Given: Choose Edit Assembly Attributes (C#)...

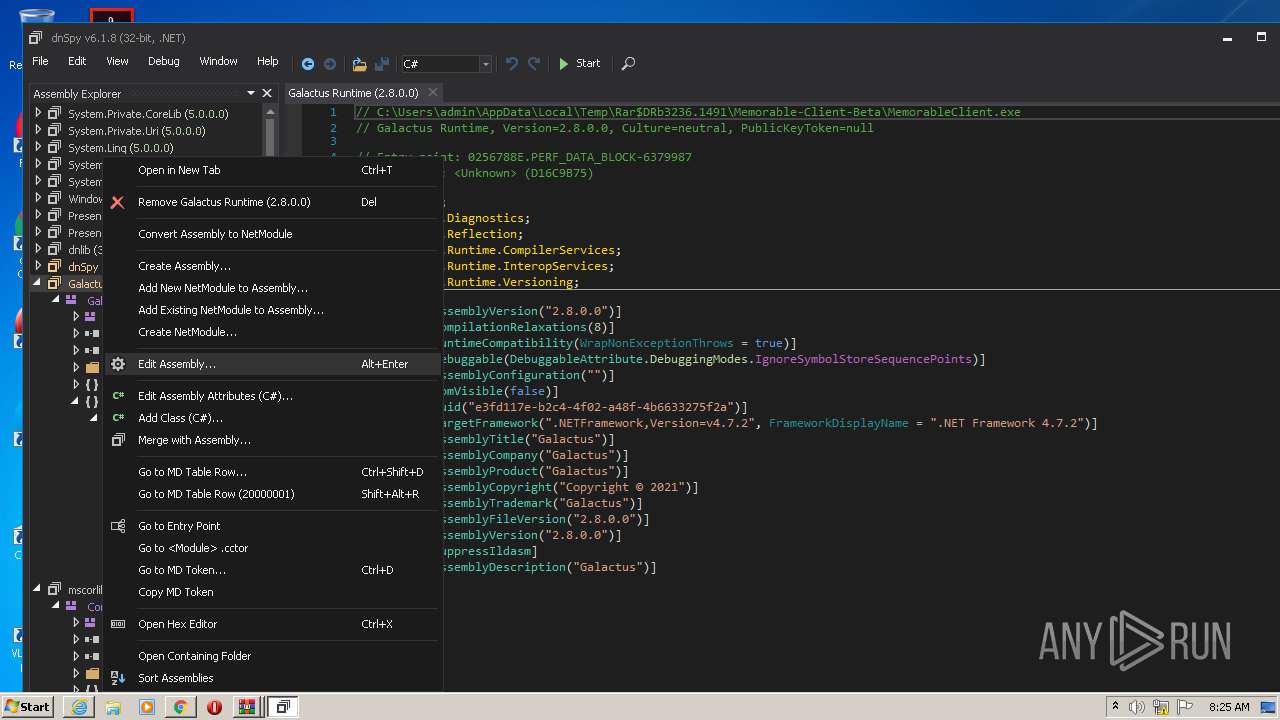Looking at the screenshot, I should tap(273, 396).
